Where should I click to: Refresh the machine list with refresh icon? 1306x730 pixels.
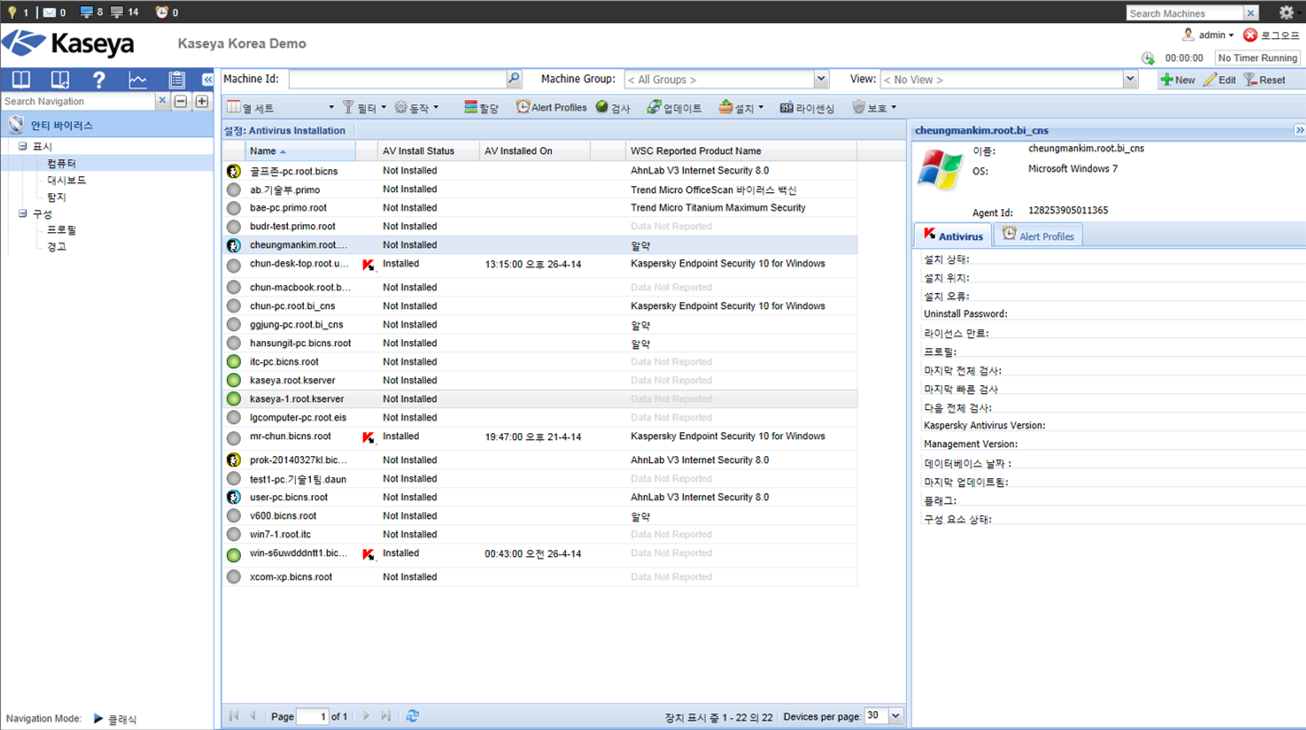(x=412, y=716)
